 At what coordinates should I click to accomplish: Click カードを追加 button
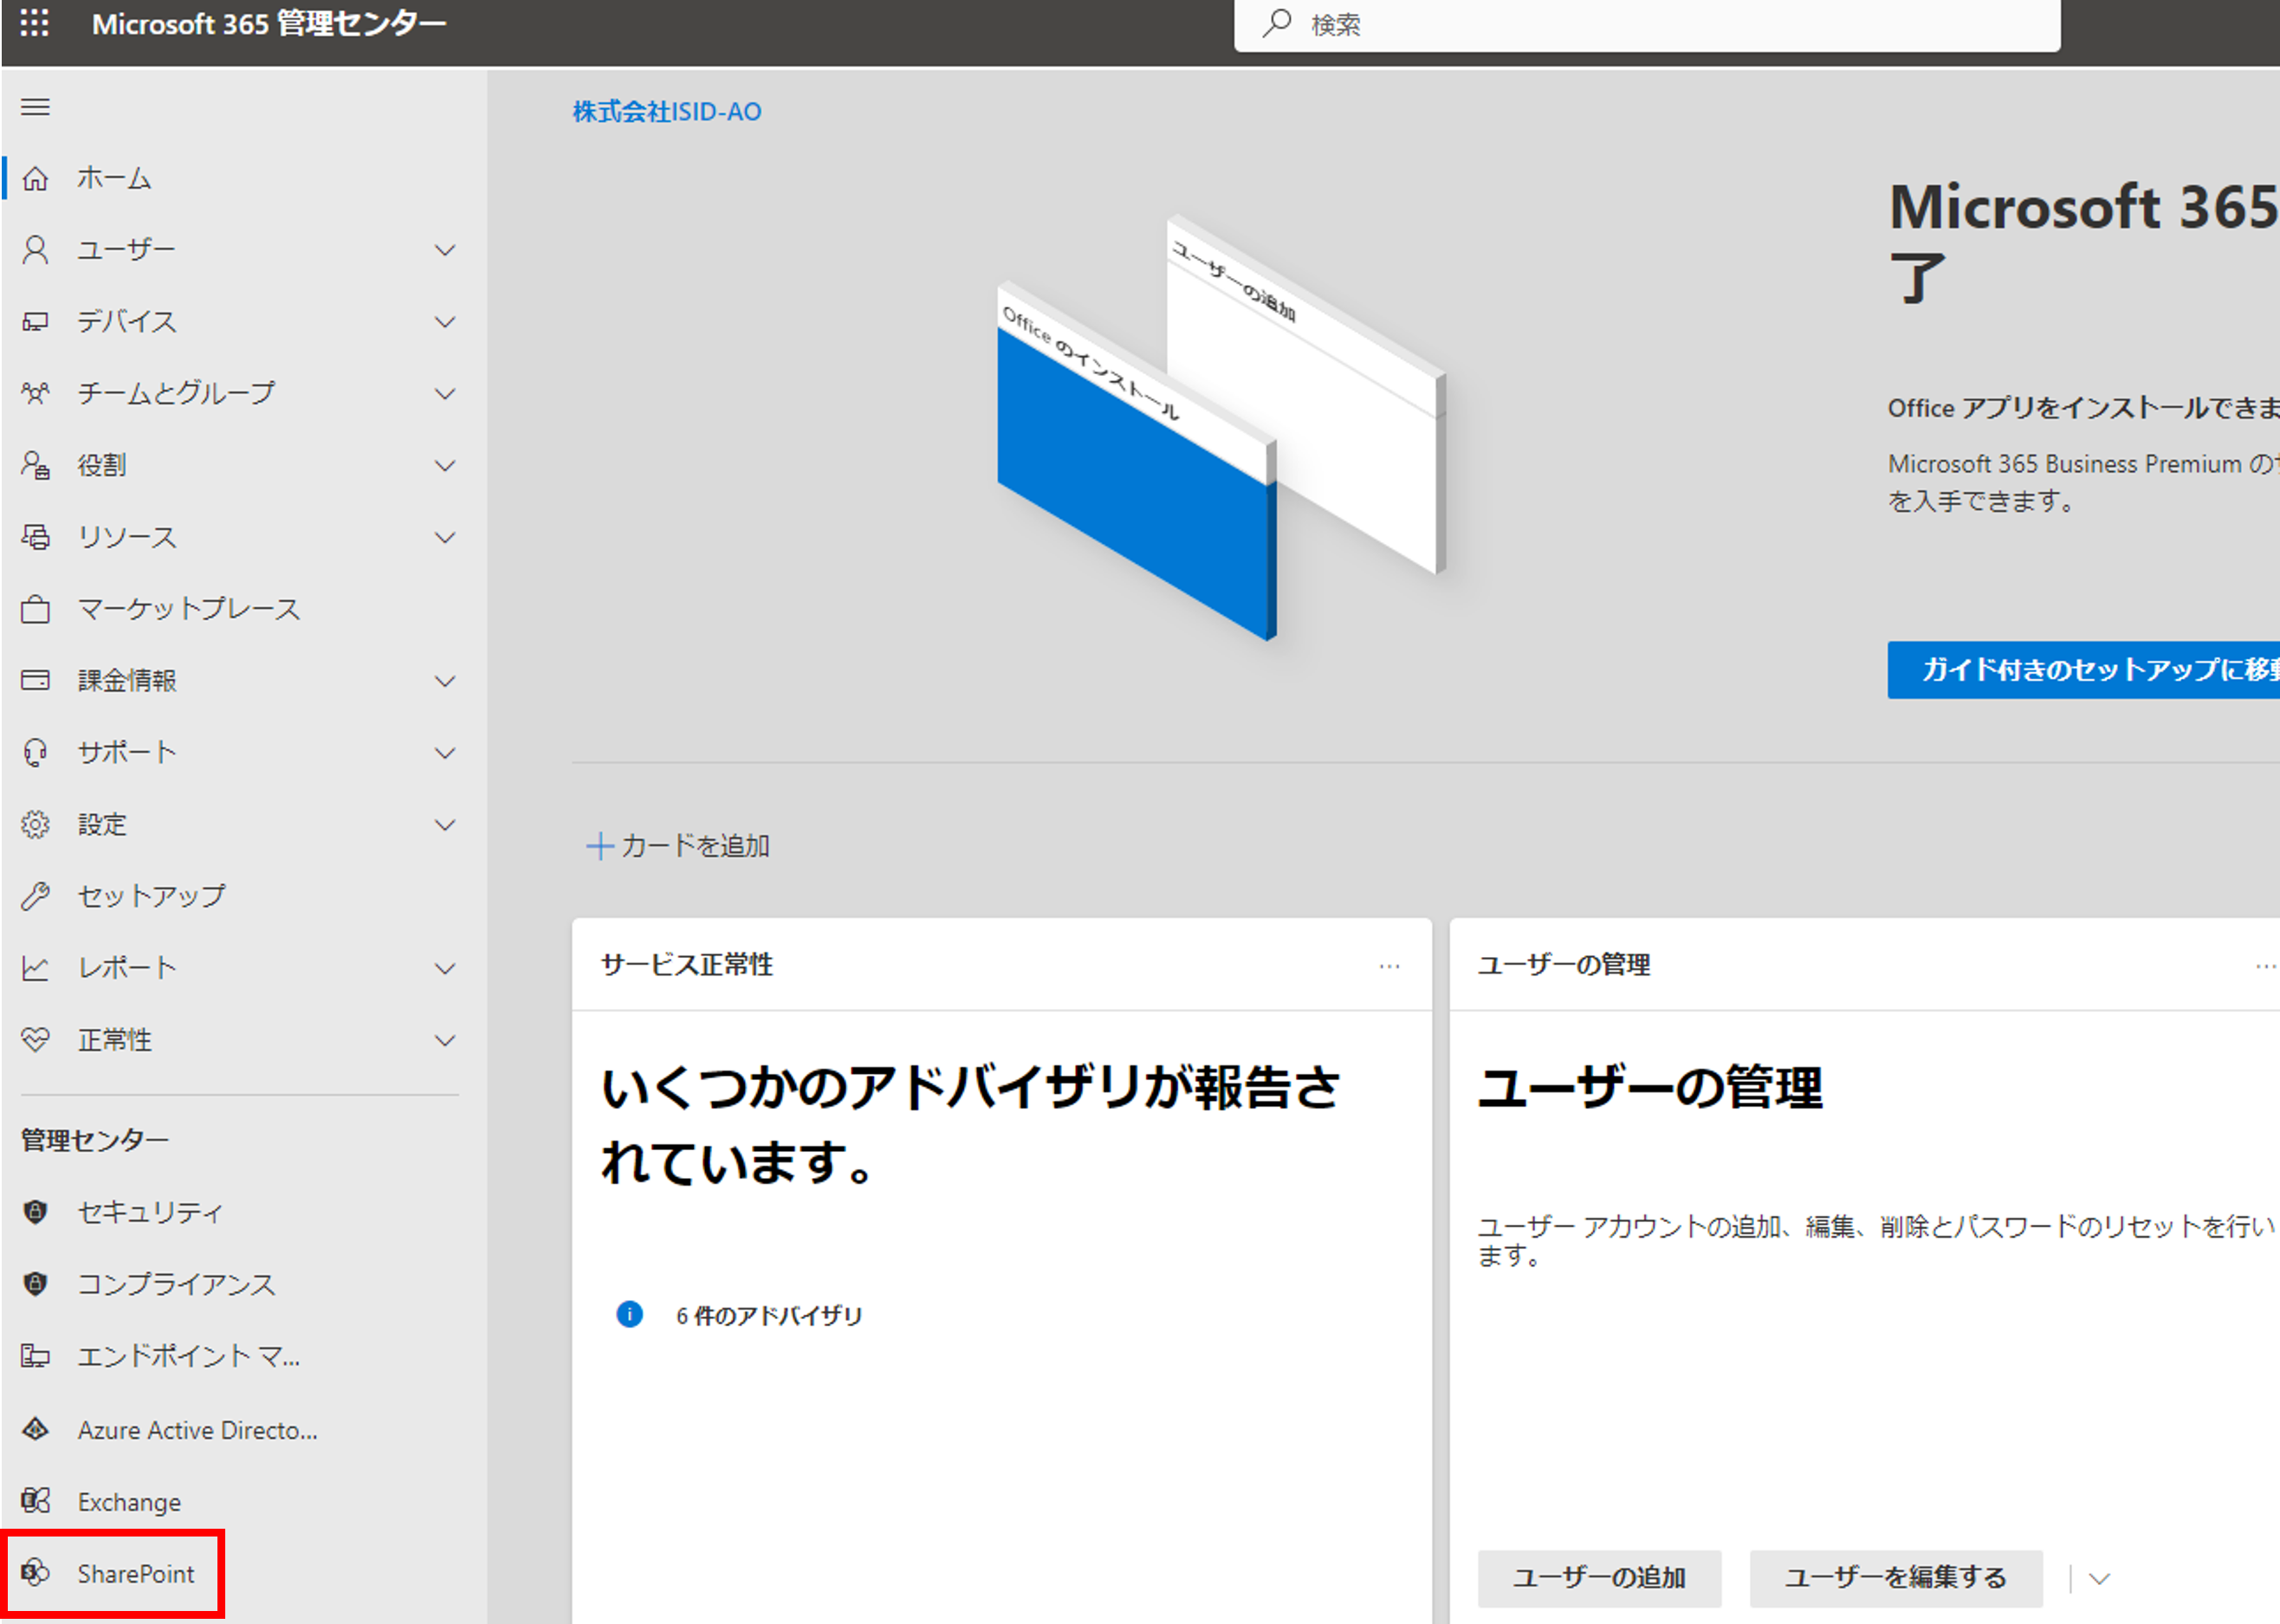(x=678, y=846)
